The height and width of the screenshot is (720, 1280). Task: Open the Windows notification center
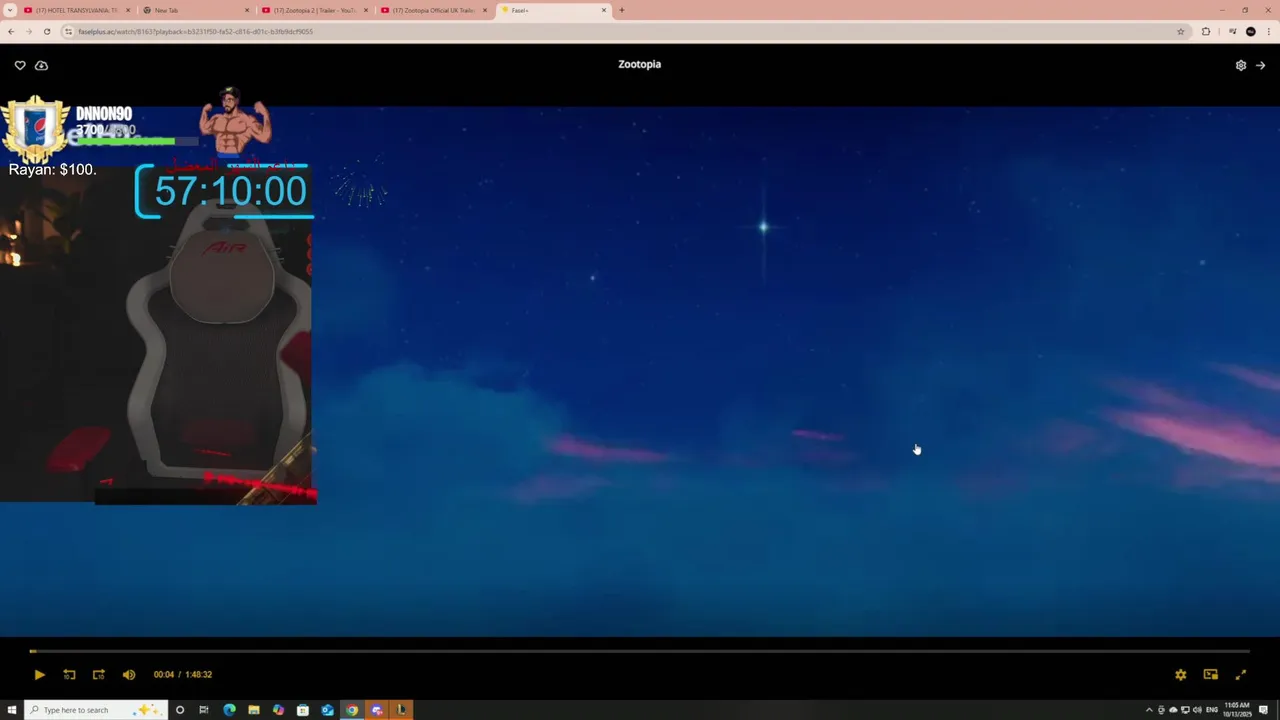[1264, 710]
